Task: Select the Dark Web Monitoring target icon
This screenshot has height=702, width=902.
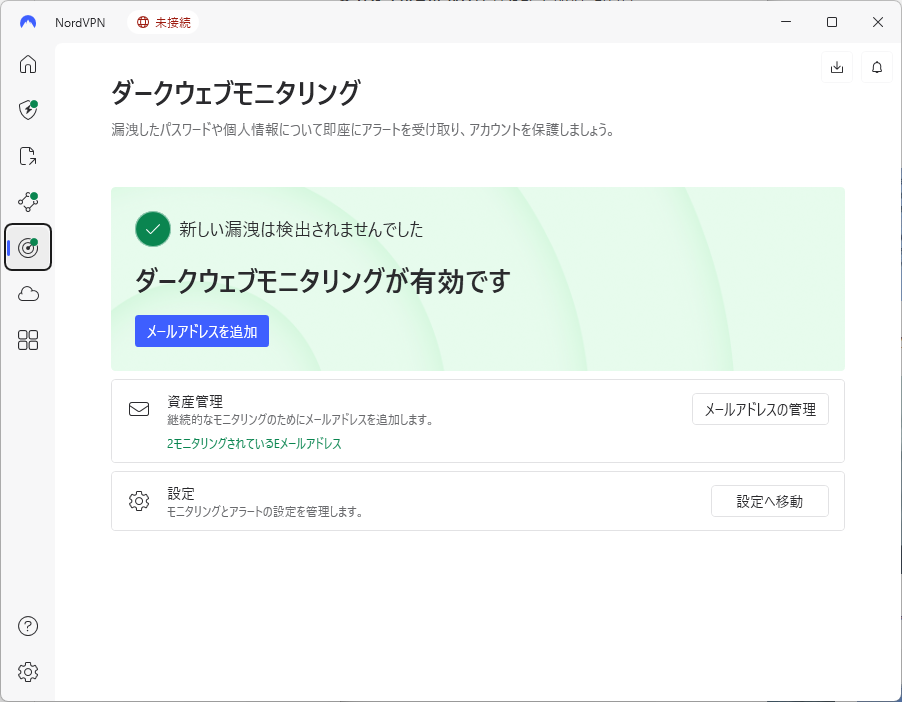Action: [x=27, y=247]
